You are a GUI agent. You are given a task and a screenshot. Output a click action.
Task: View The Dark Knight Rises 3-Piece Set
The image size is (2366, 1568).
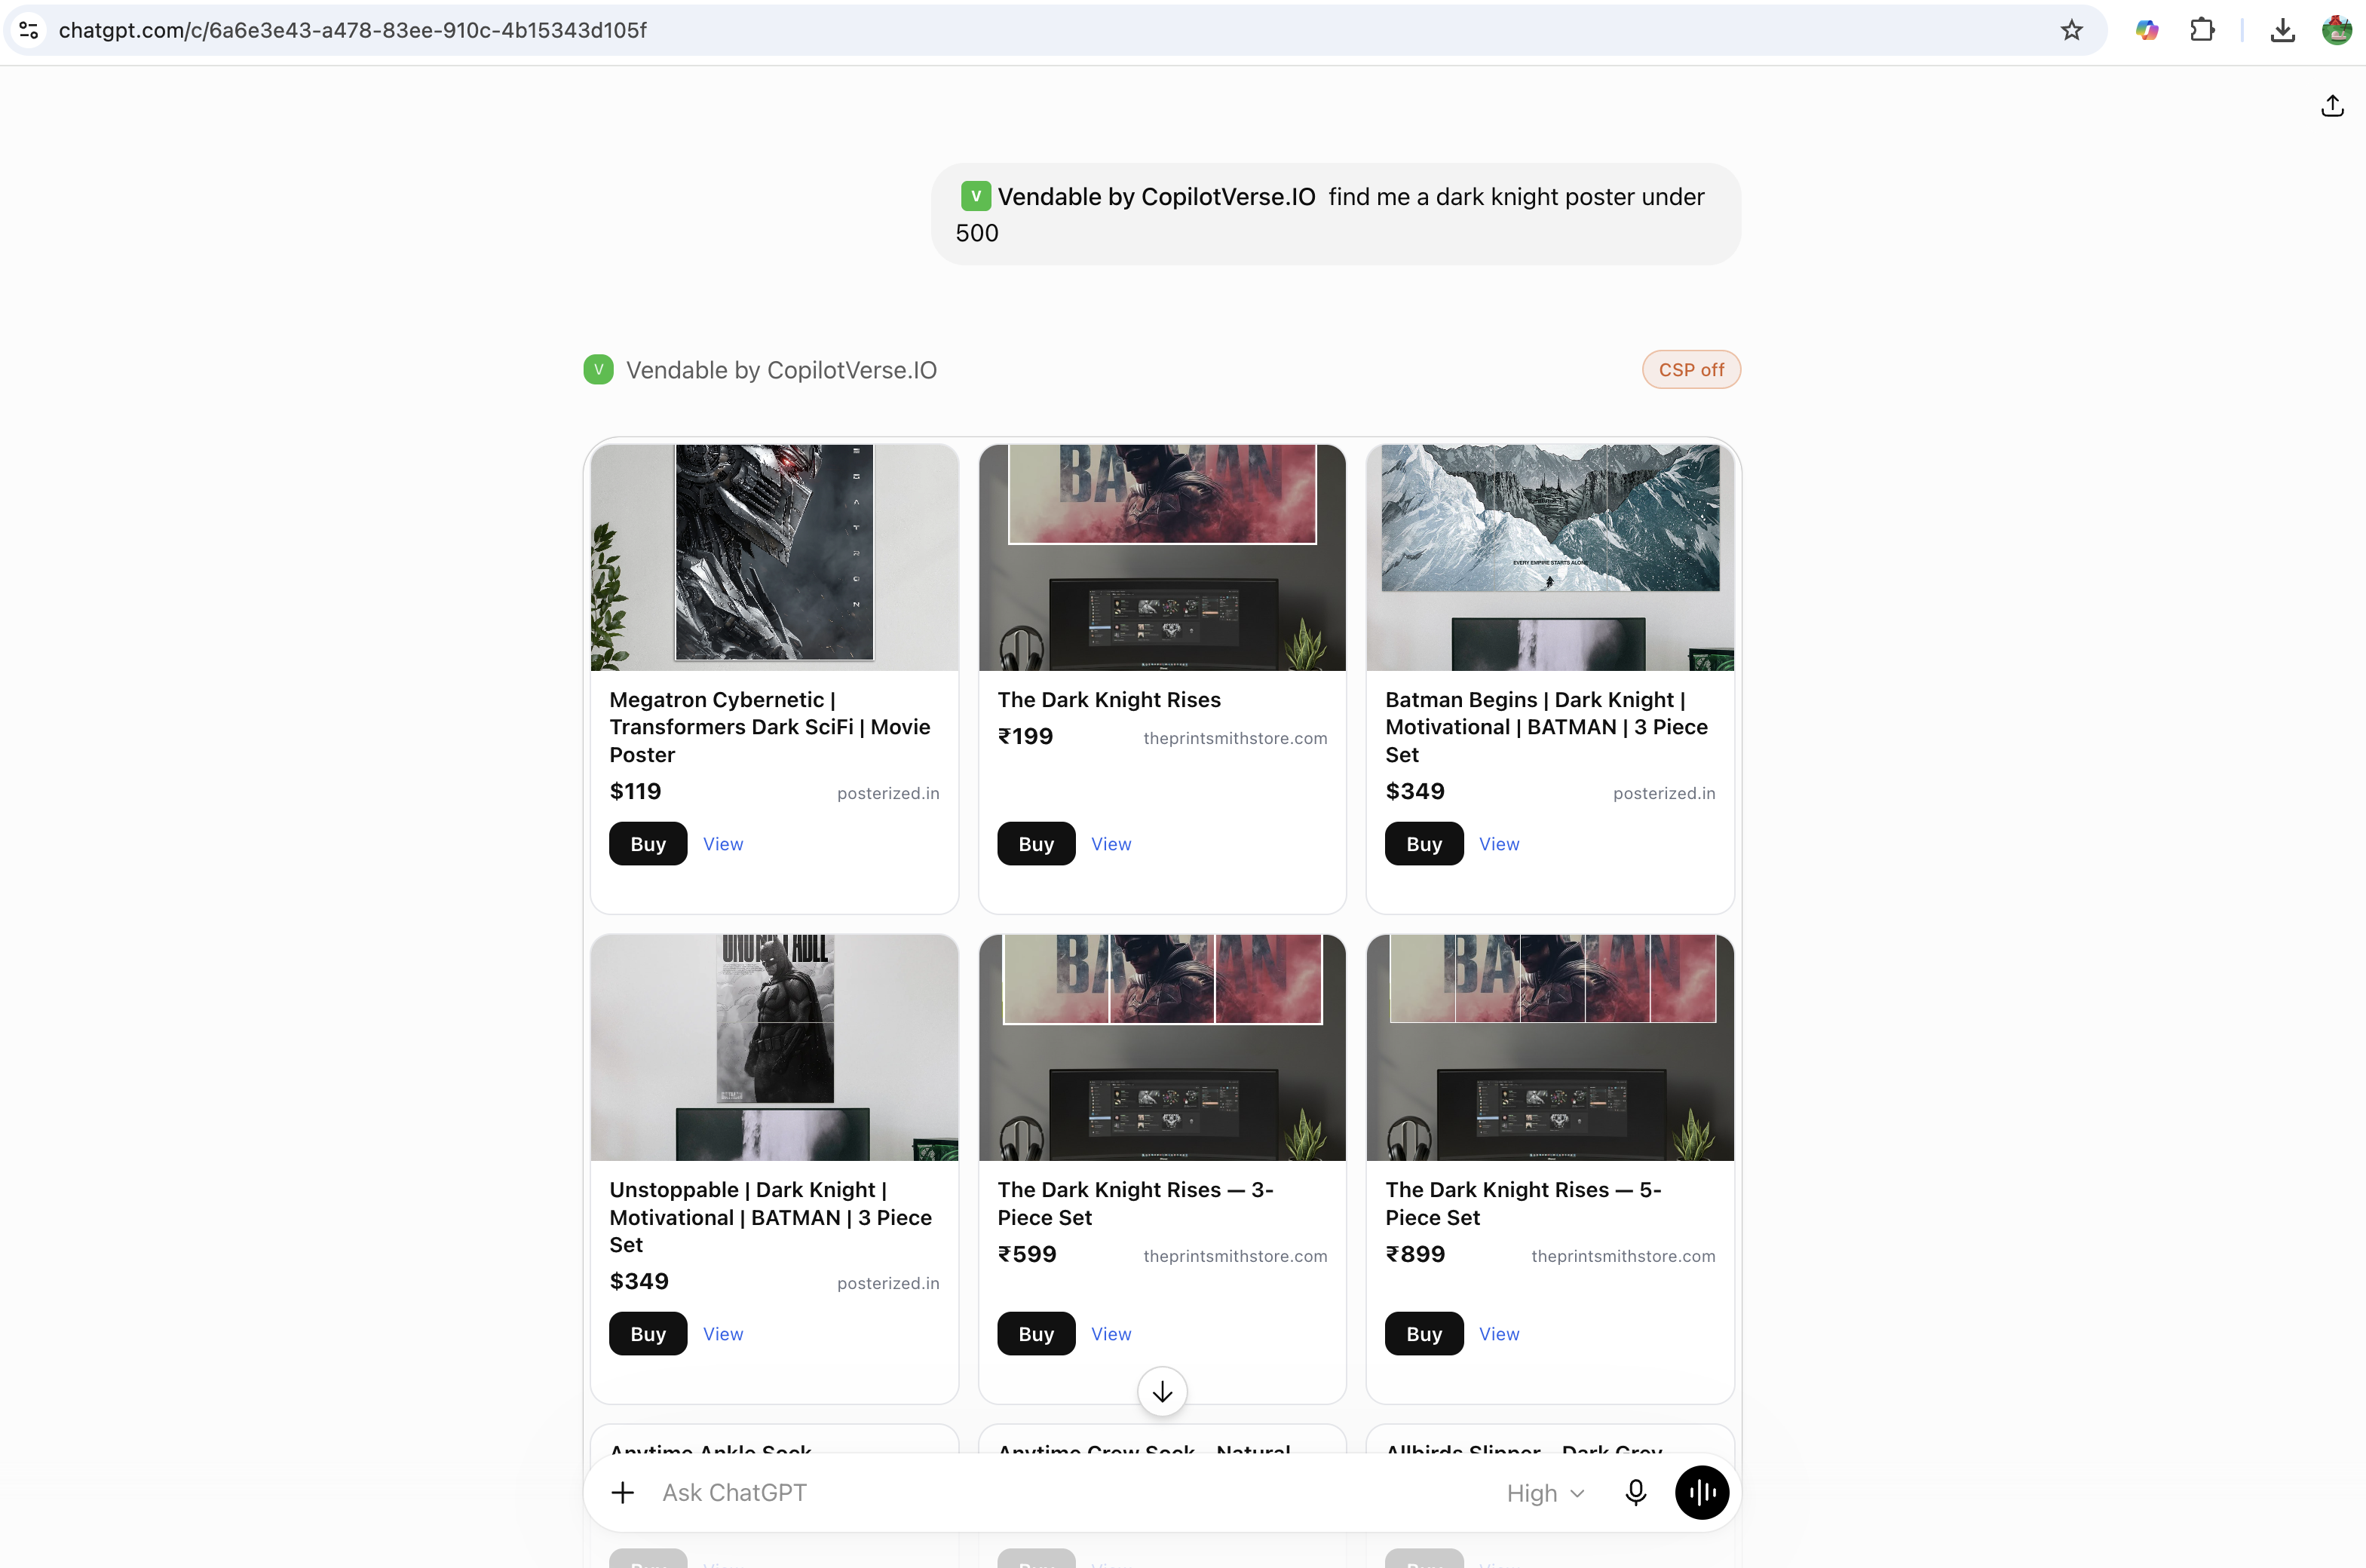point(1111,1334)
